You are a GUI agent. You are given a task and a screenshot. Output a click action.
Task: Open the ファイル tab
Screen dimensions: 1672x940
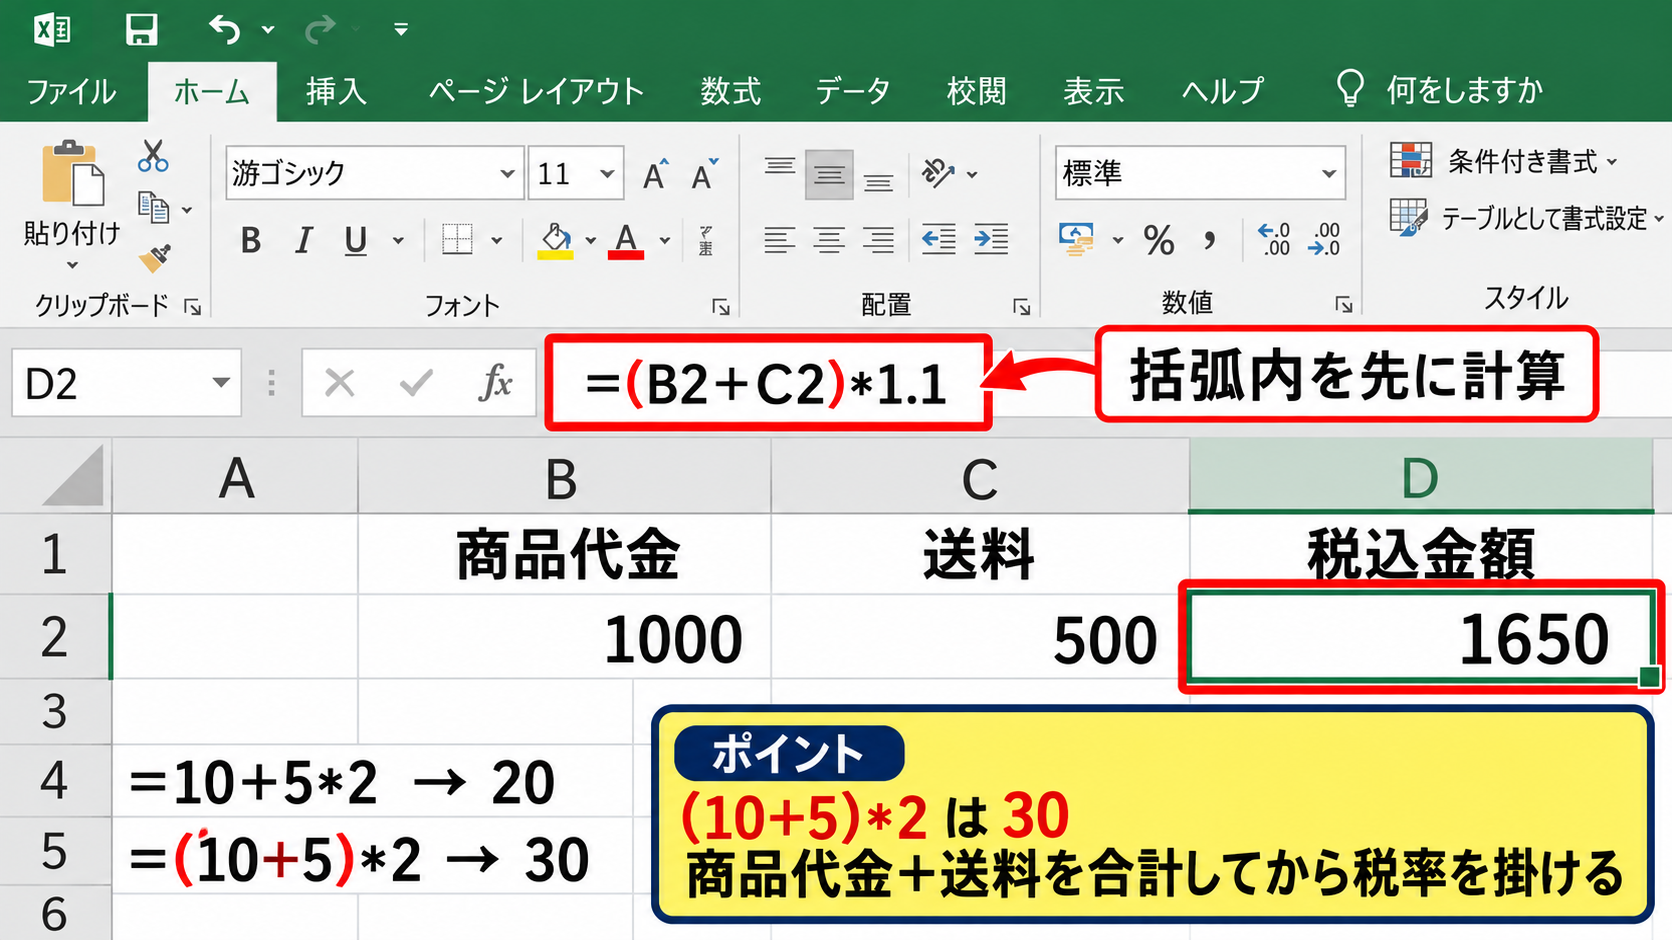coord(71,92)
